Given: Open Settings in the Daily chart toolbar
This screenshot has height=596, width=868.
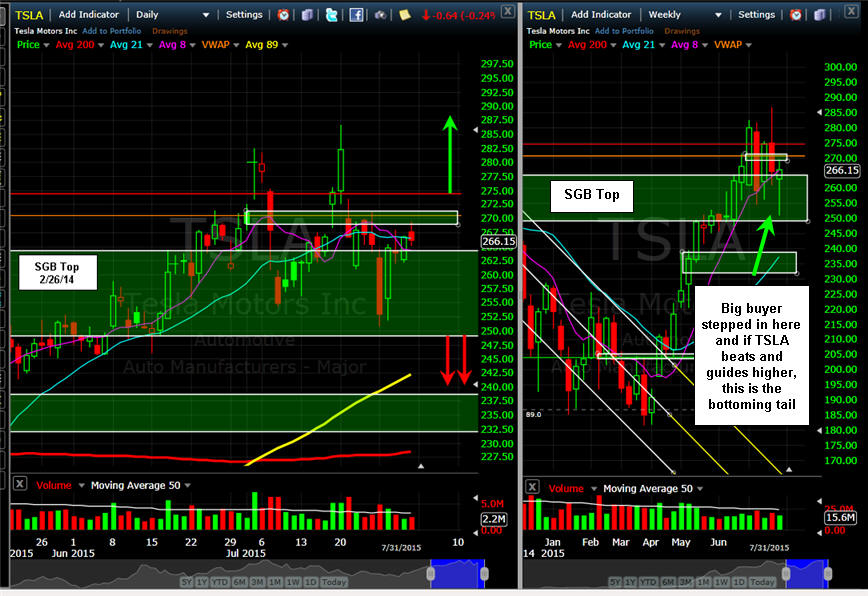Looking at the screenshot, I should 244,15.
